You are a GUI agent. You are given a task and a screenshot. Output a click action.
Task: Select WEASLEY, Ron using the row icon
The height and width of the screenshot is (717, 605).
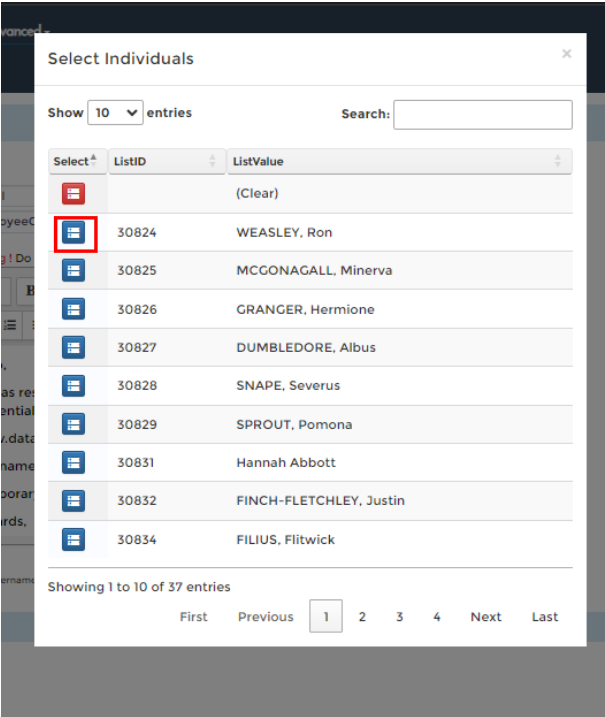tap(73, 233)
